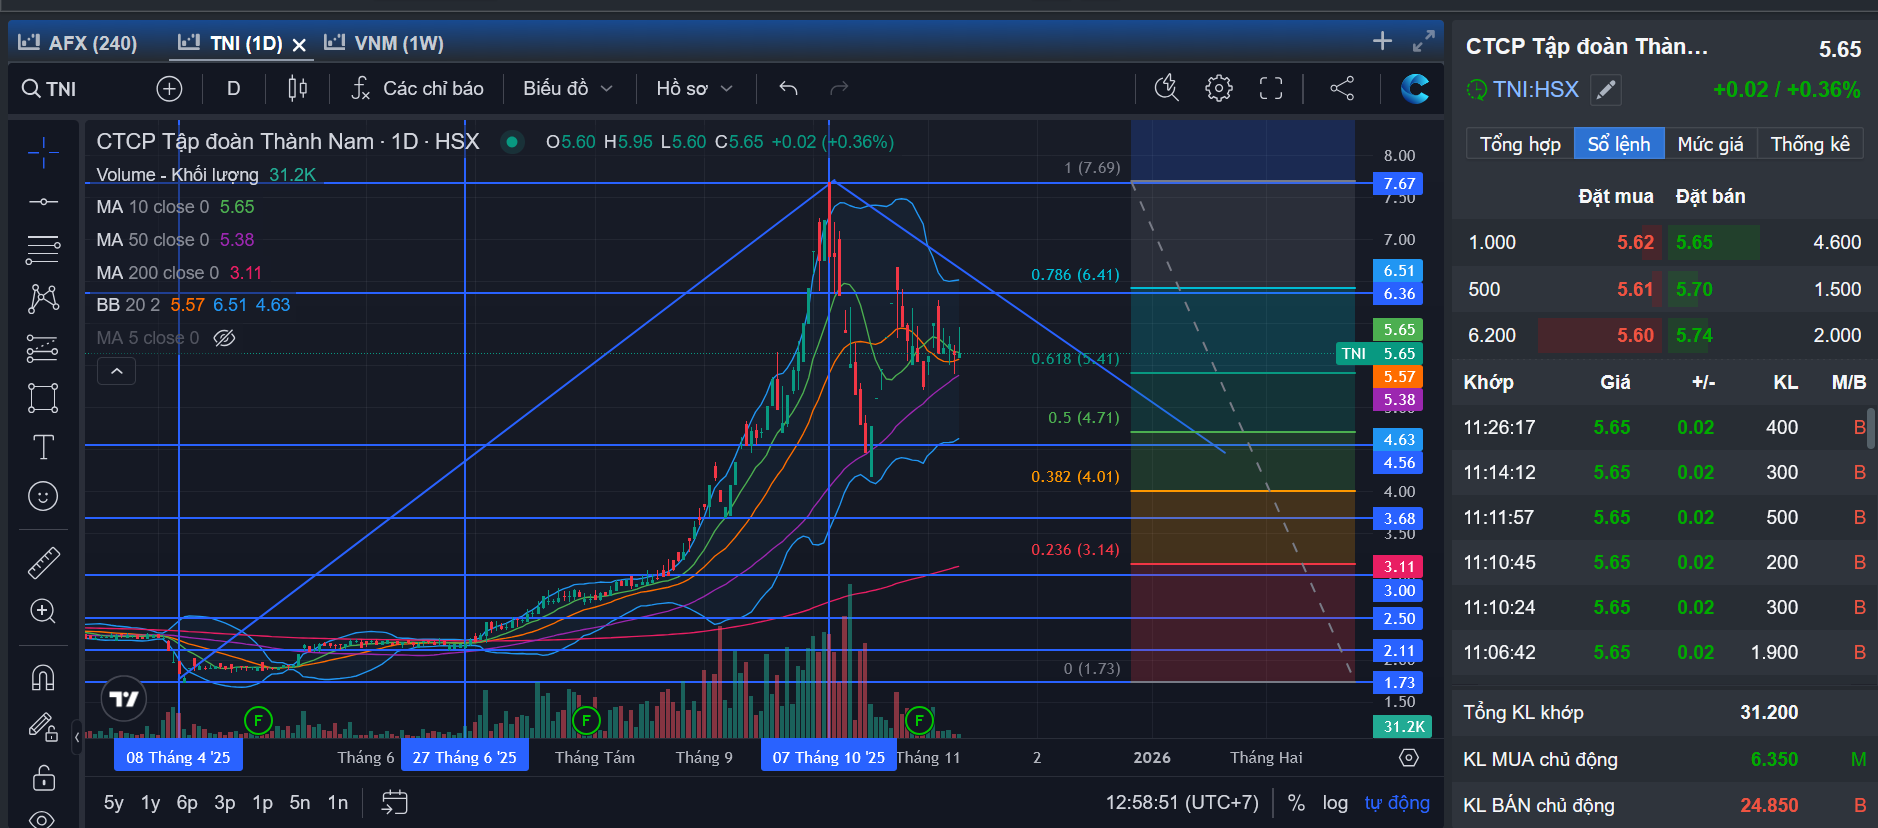Select the trend line drawing tool
The height and width of the screenshot is (828, 1878).
point(43,202)
